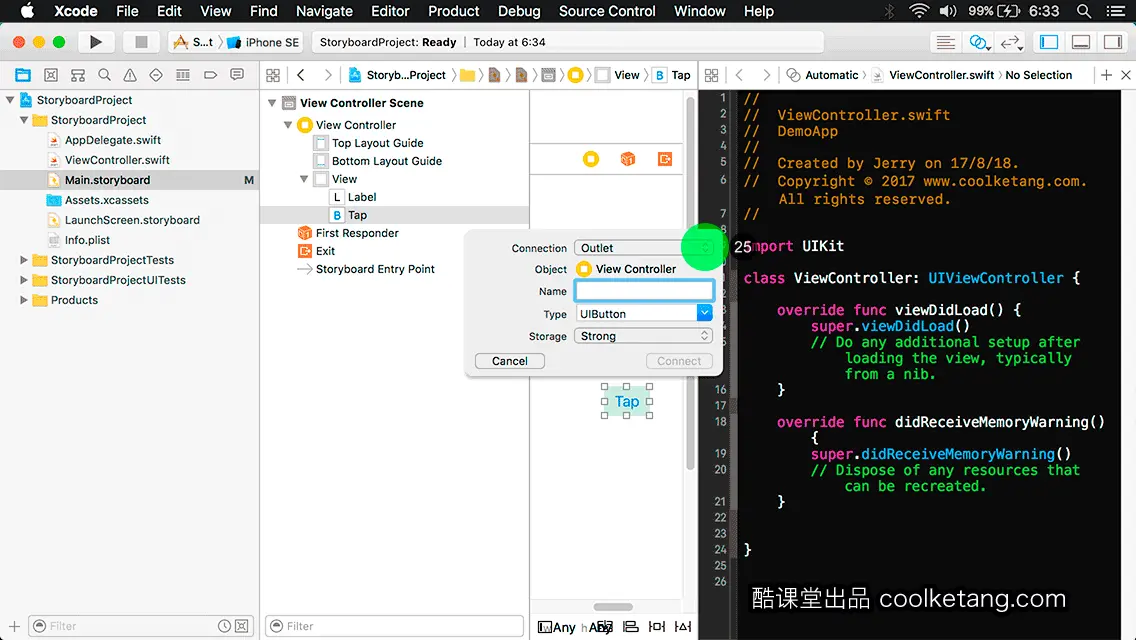Select ViewController.swift in the navigator
Image resolution: width=1136 pixels, height=640 pixels.
117,160
